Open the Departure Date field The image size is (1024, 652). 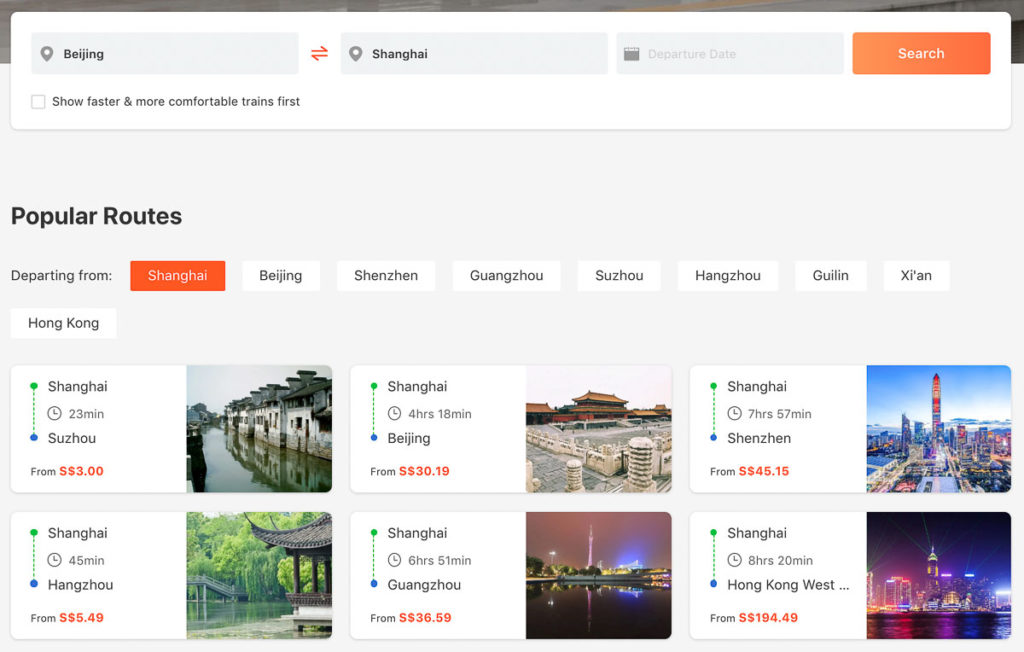[x=730, y=54]
